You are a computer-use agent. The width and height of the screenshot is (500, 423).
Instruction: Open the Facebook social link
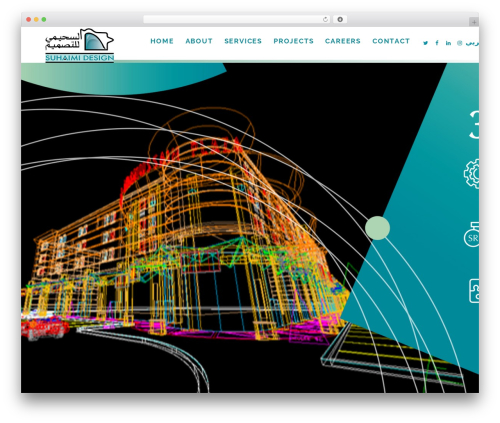[437, 43]
